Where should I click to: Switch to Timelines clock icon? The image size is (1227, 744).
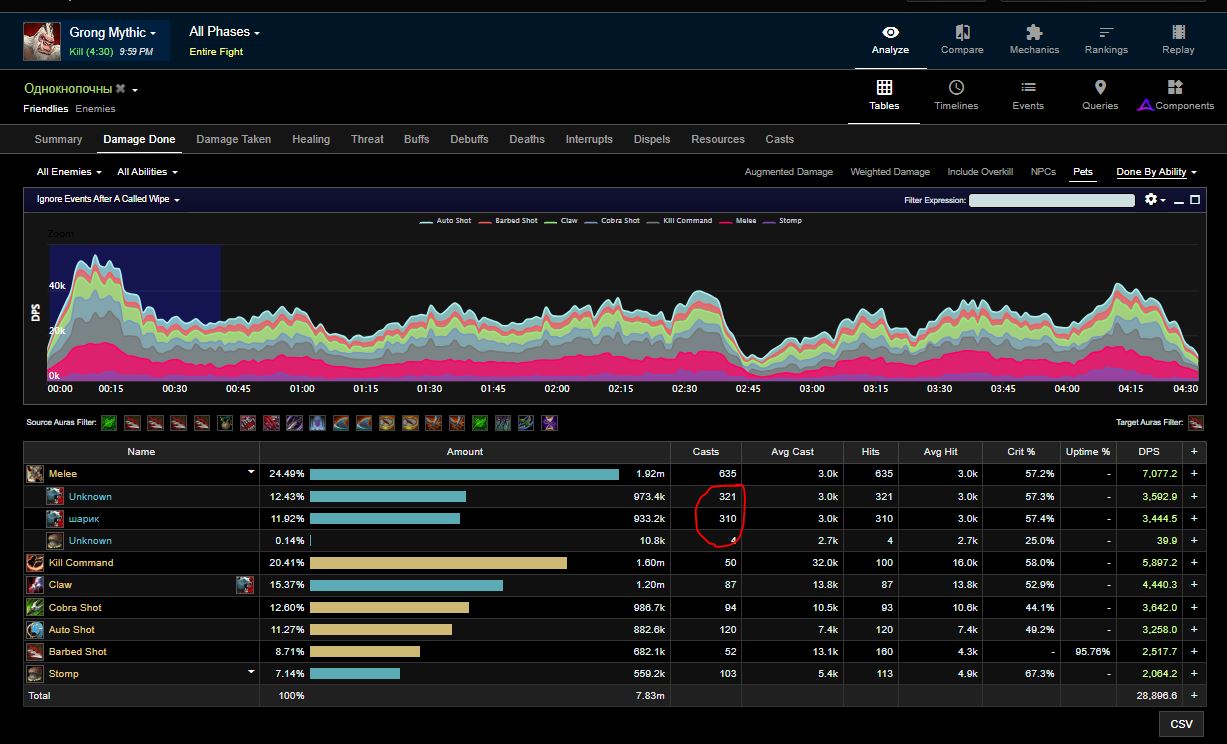pyautogui.click(x=956, y=89)
